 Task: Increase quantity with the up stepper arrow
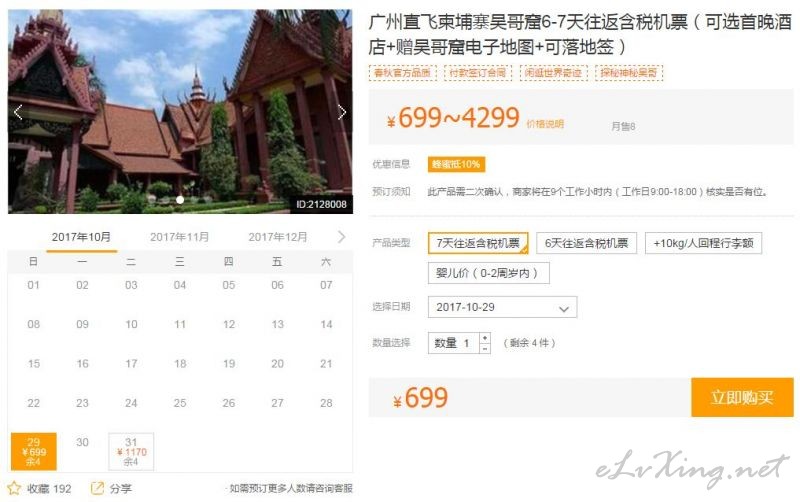[485, 337]
